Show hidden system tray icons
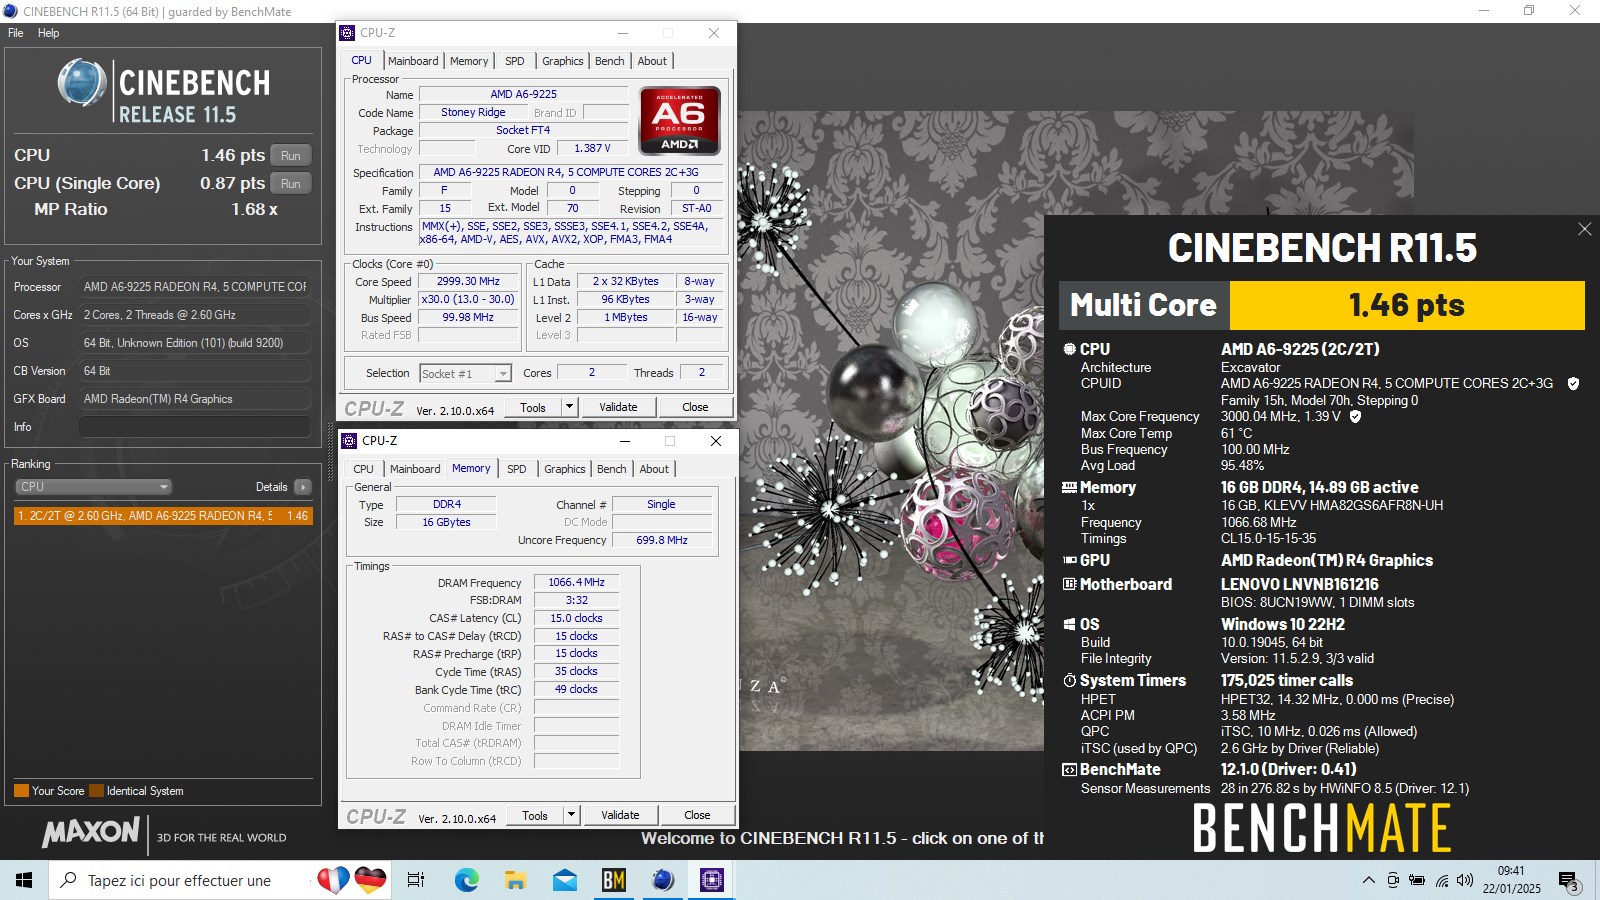Screen dimensions: 1600x900 (1368, 880)
